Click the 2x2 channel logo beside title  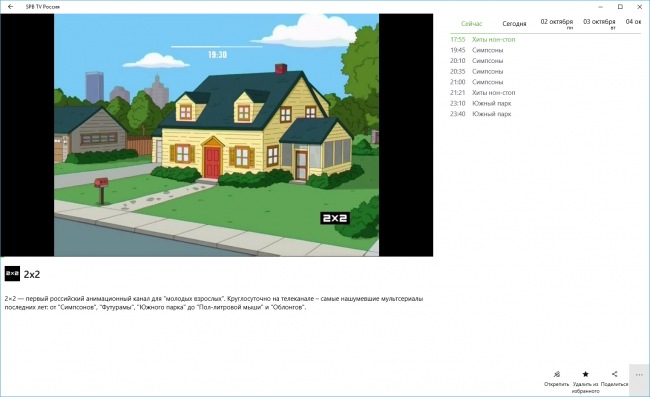click(12, 274)
